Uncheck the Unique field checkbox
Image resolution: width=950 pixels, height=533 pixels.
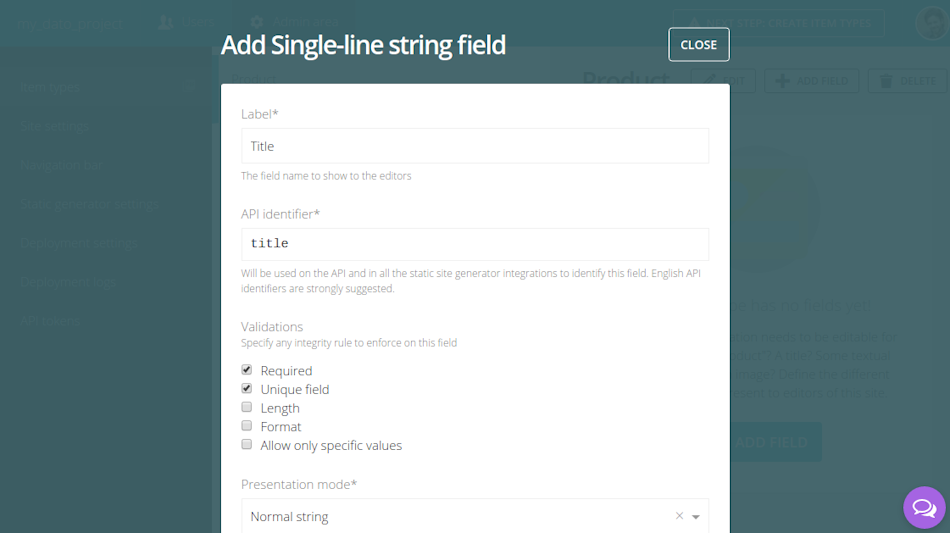(247, 389)
